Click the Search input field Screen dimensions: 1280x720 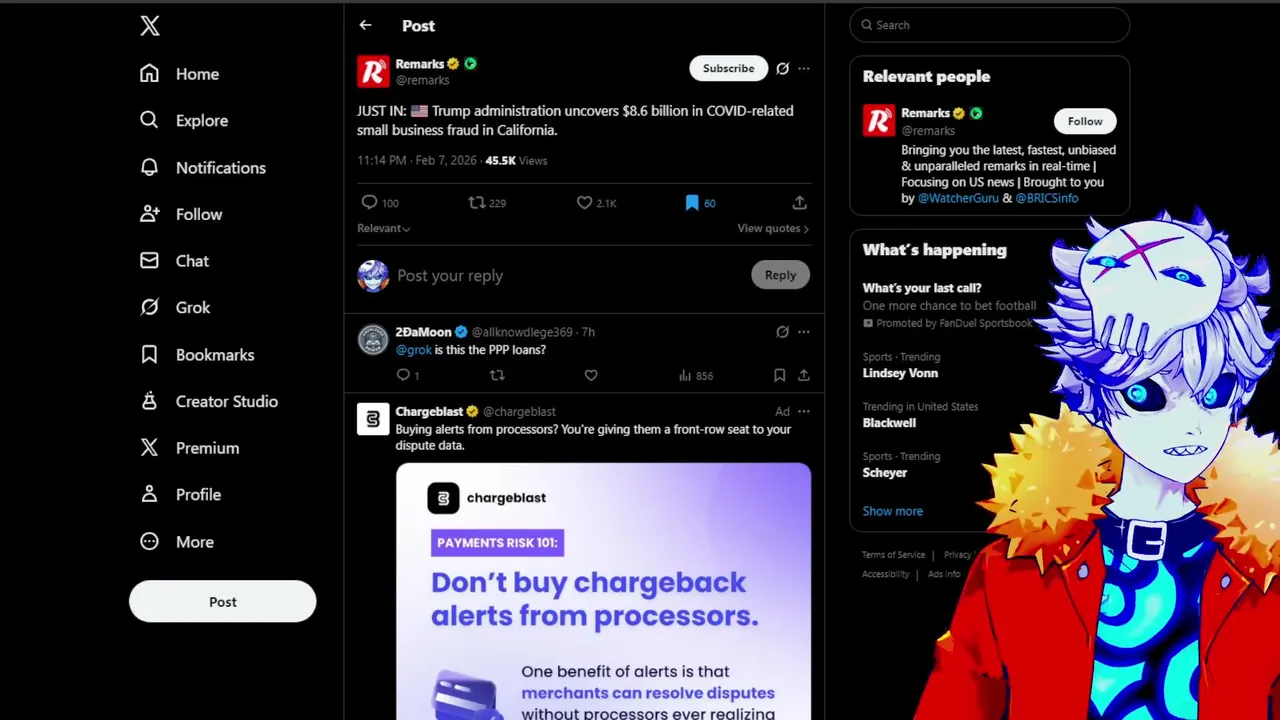990,25
